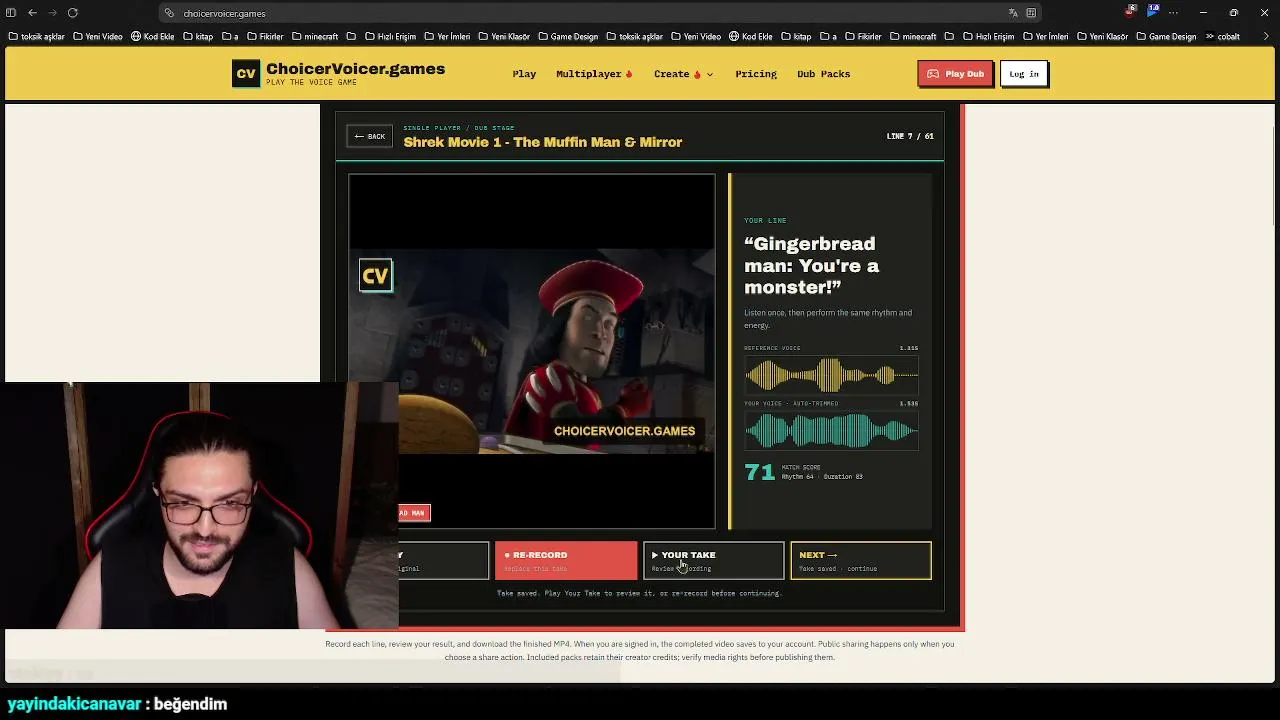This screenshot has height=720, width=1280.
Task: Click the yellow Reference Voice waveform
Action: (x=831, y=376)
